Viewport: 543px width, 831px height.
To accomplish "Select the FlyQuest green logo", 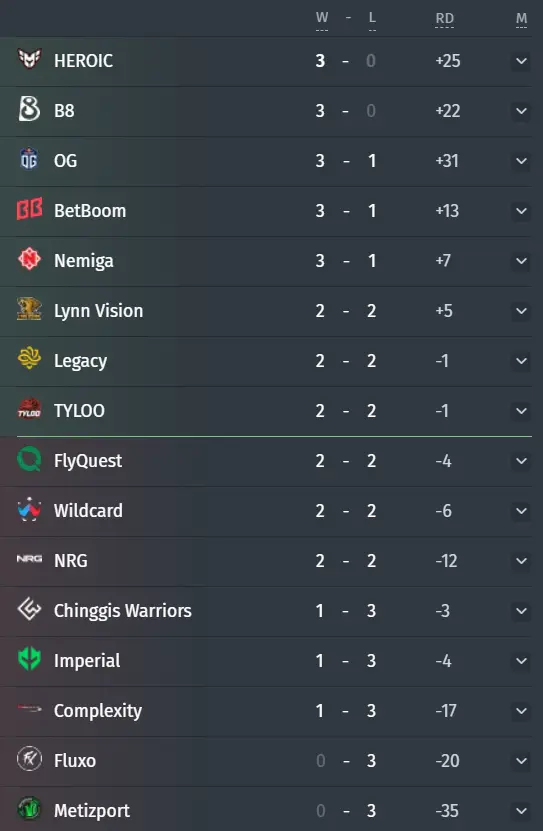I will [29, 459].
